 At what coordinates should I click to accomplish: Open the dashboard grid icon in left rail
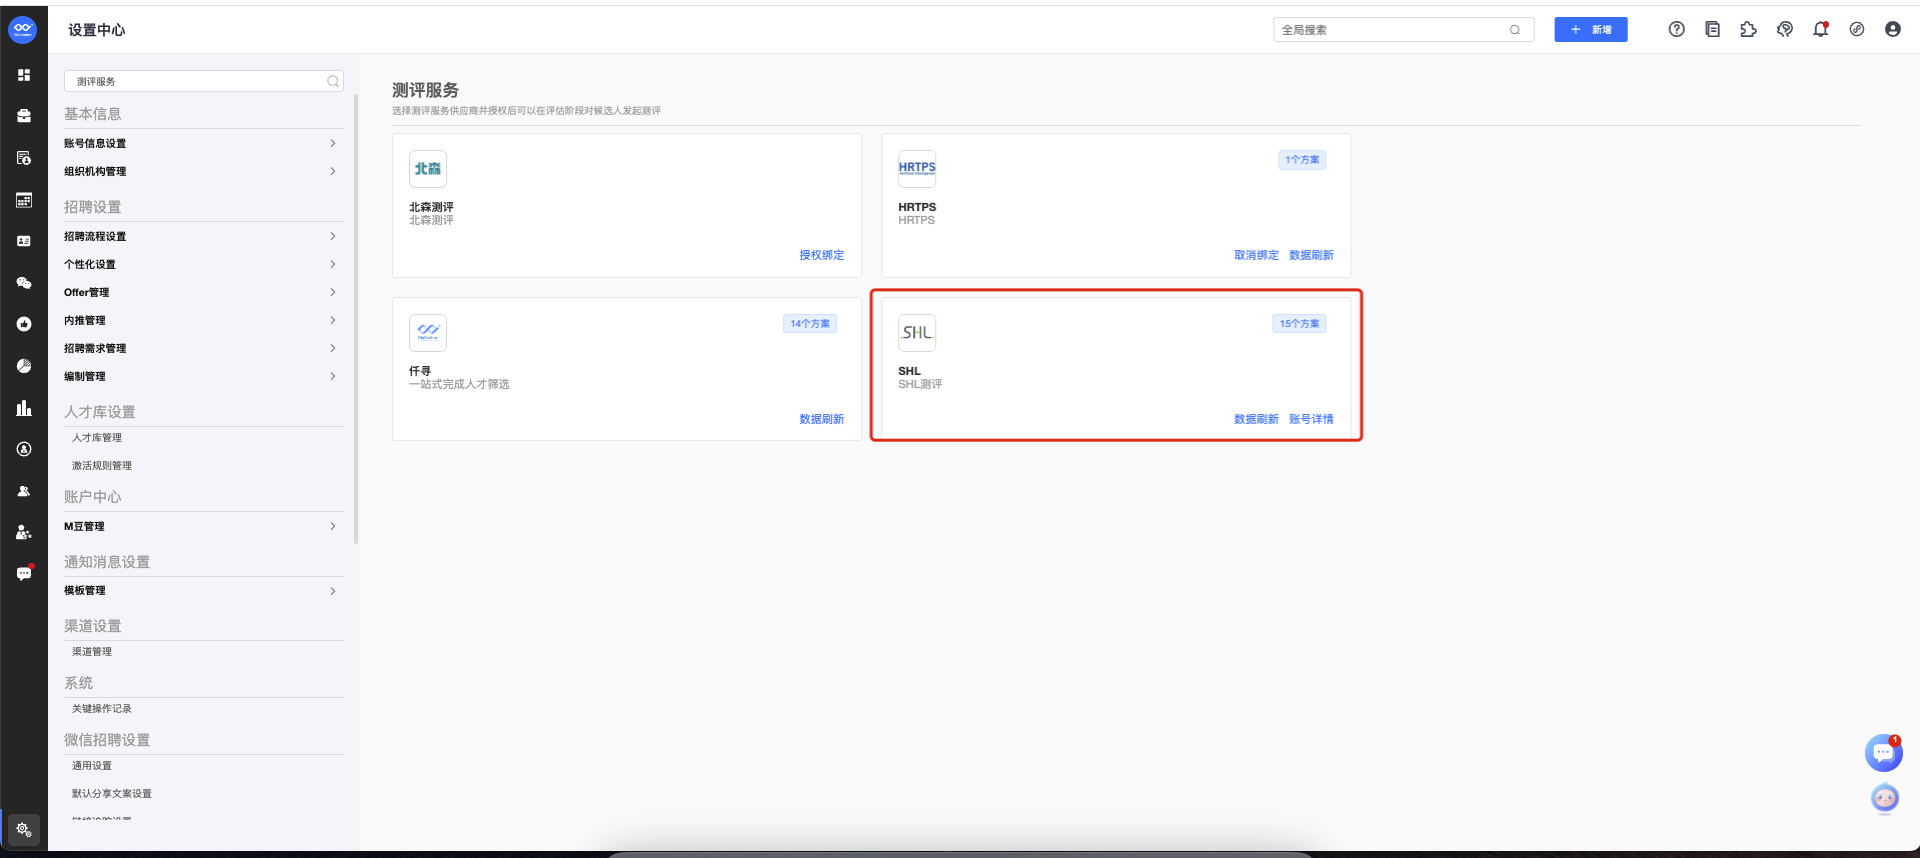coord(24,75)
